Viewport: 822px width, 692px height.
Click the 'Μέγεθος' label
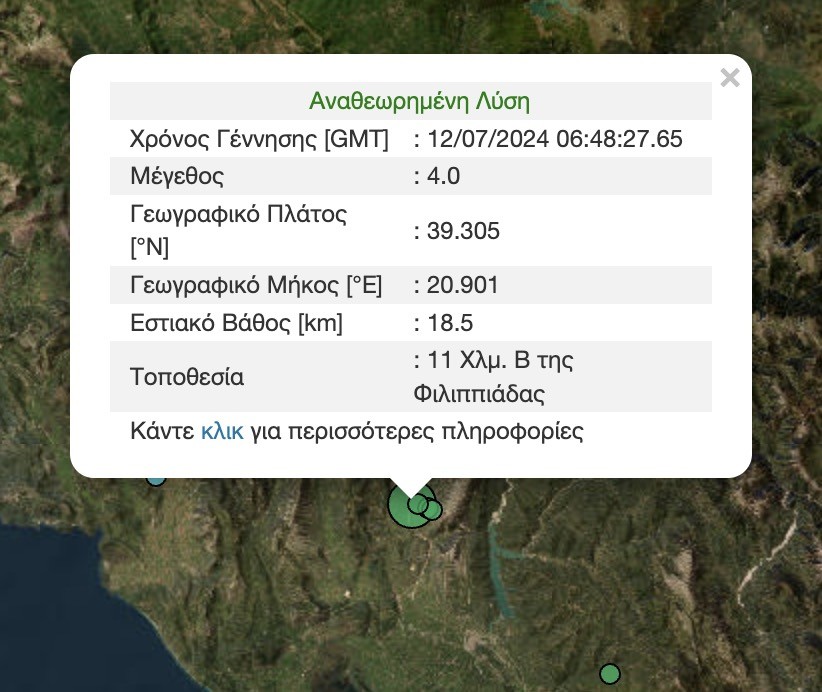177,176
